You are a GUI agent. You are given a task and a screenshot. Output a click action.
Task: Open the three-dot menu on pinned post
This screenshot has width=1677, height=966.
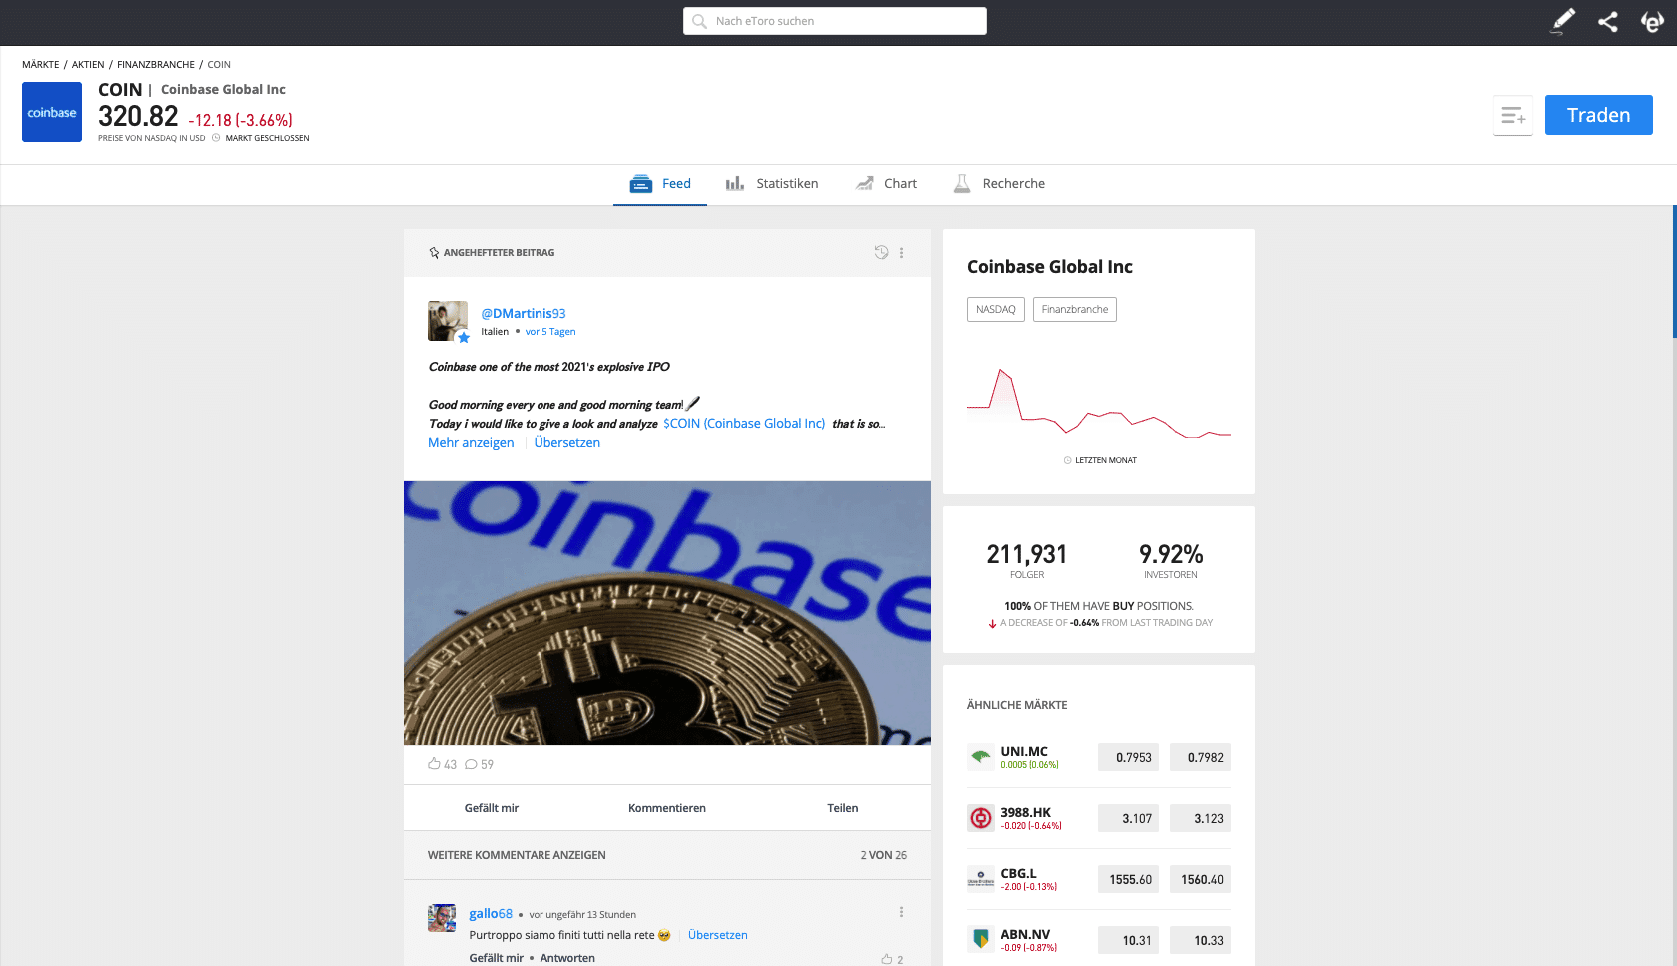pos(901,253)
